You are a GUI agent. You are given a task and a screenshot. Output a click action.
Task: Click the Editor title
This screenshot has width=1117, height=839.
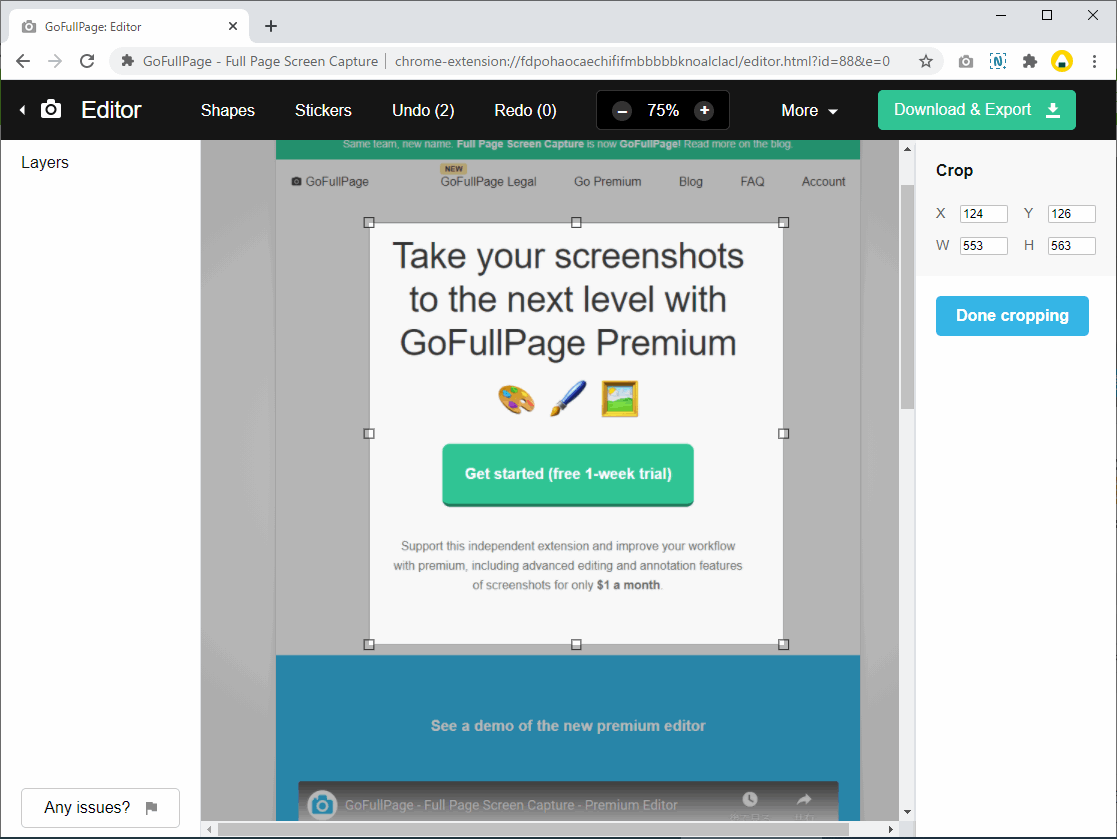111,110
